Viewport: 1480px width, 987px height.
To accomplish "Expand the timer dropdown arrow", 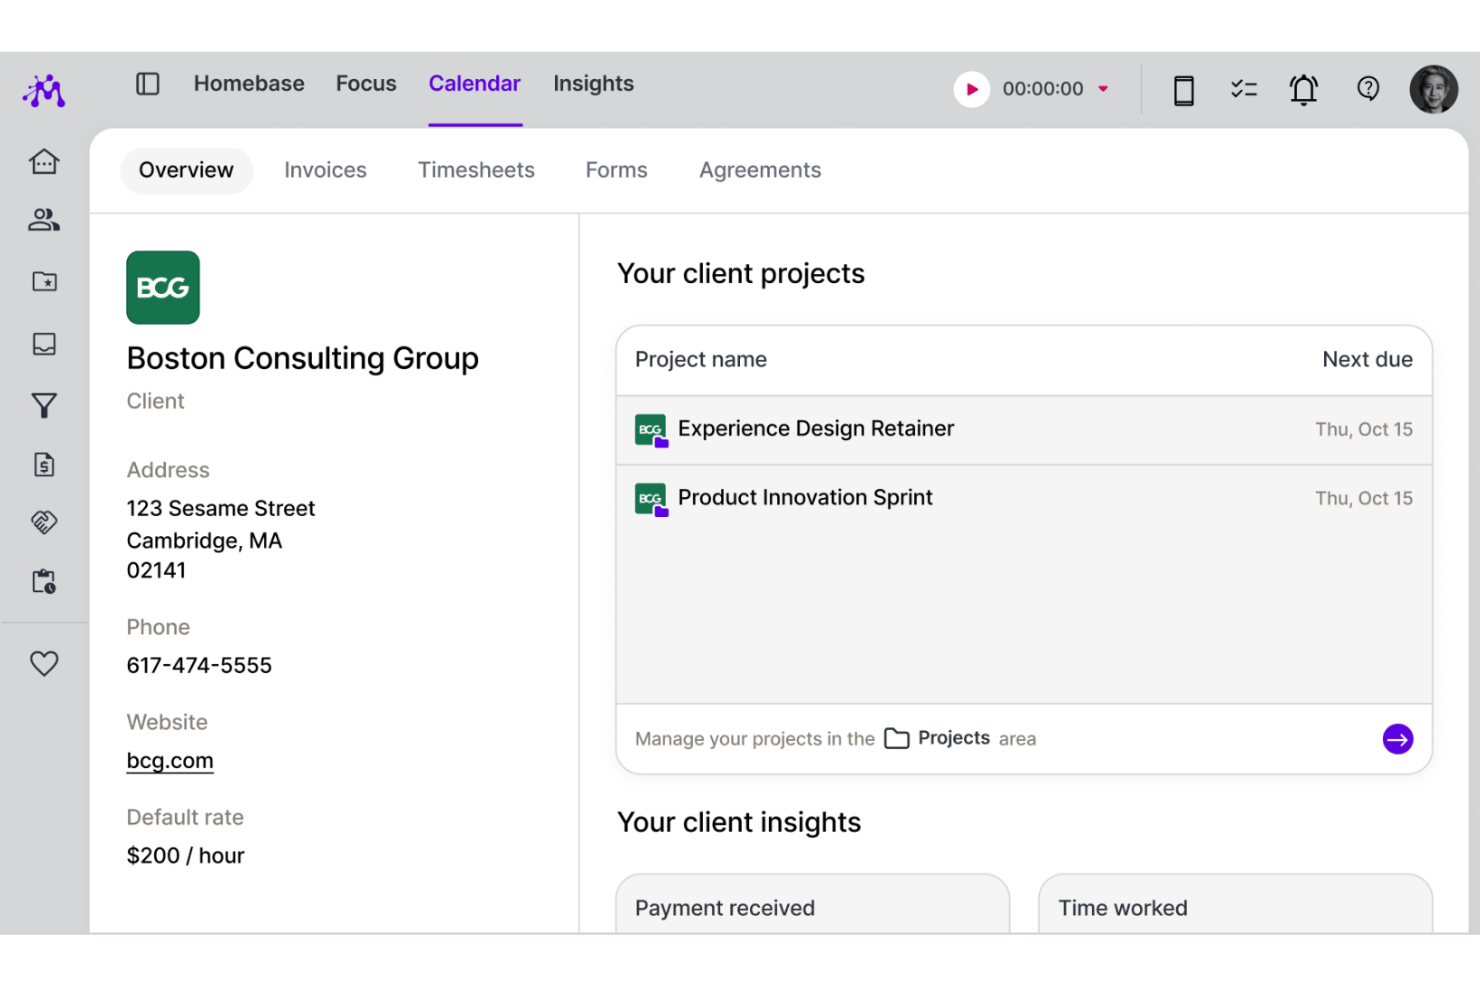I will click(1103, 89).
